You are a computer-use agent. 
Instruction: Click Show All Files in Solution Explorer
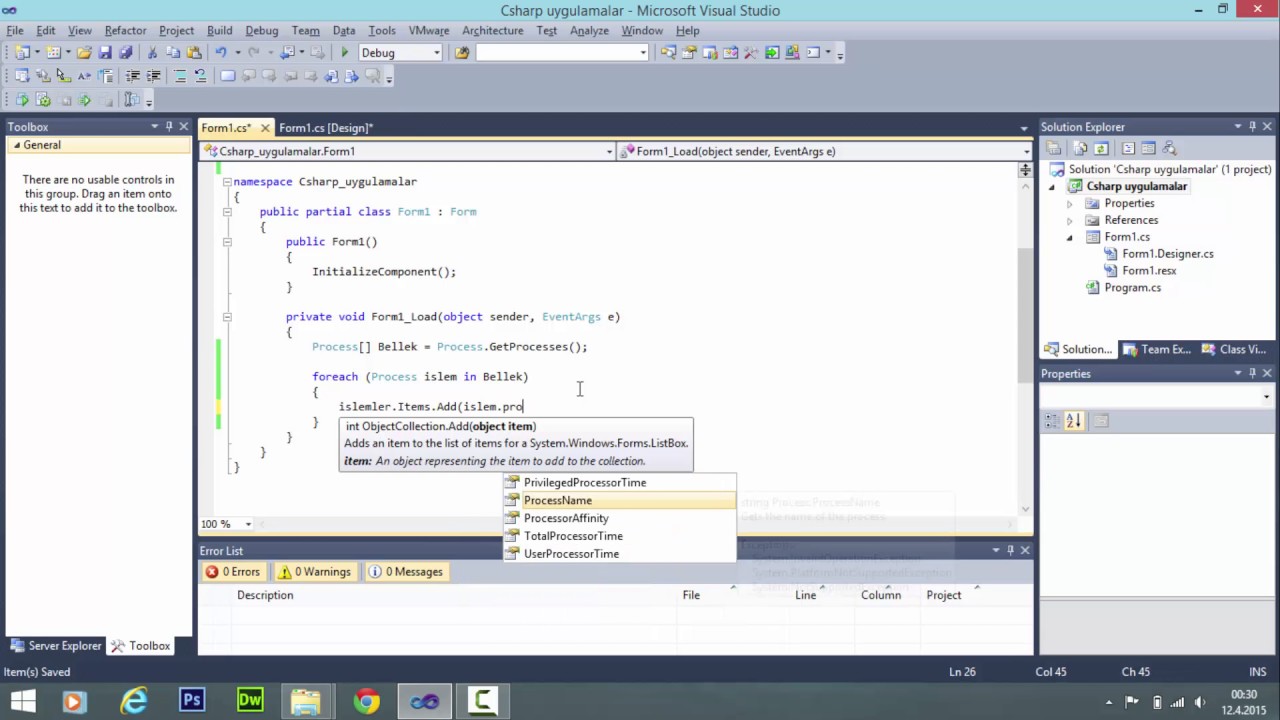pos(1082,148)
